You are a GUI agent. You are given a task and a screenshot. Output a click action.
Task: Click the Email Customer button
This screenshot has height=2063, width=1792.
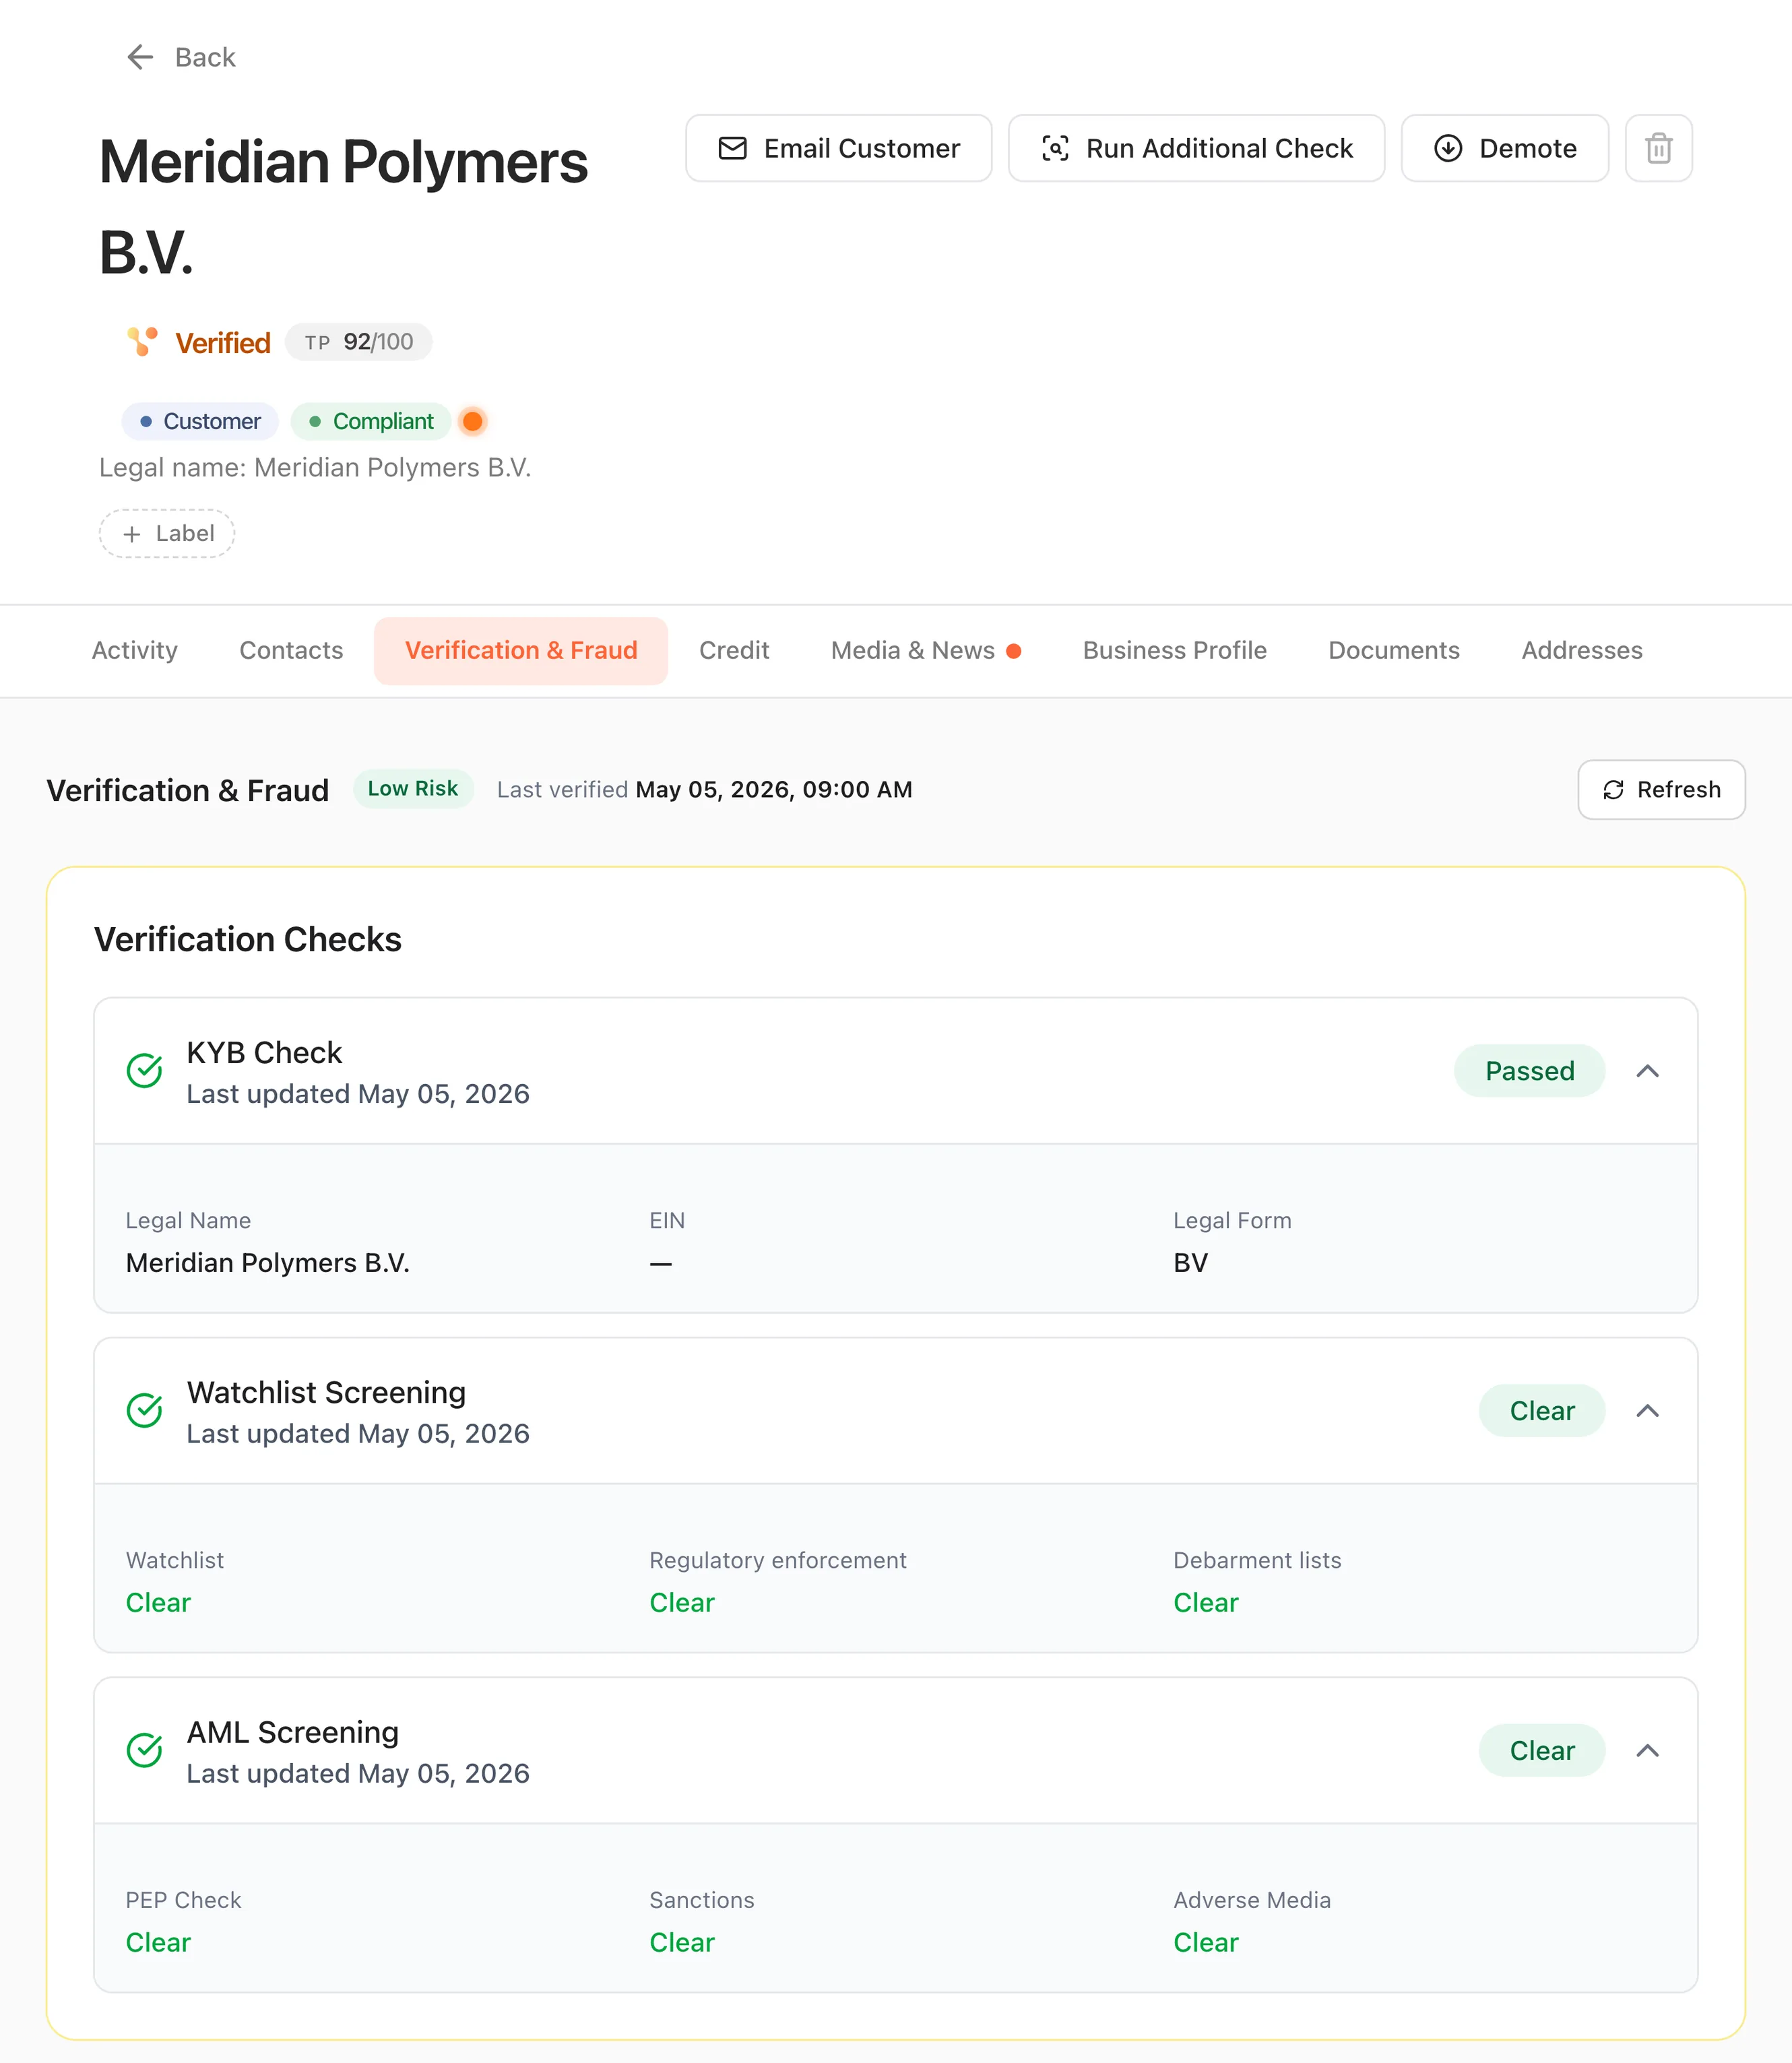838,148
